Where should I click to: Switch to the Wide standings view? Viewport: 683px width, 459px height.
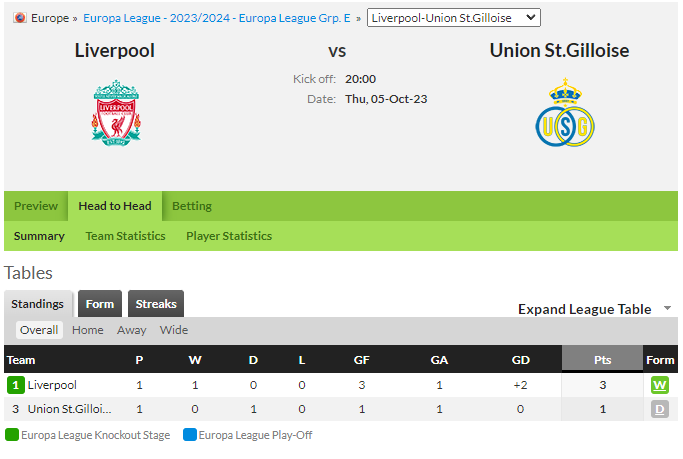[x=174, y=330]
